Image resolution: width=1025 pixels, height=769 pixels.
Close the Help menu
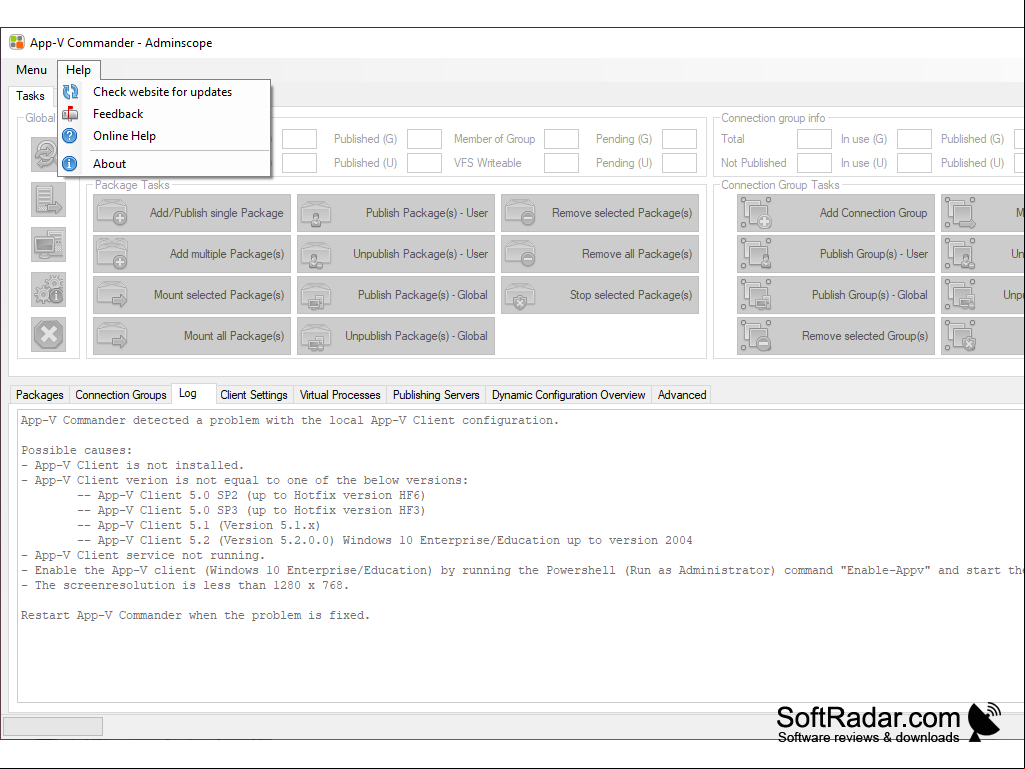pos(78,70)
